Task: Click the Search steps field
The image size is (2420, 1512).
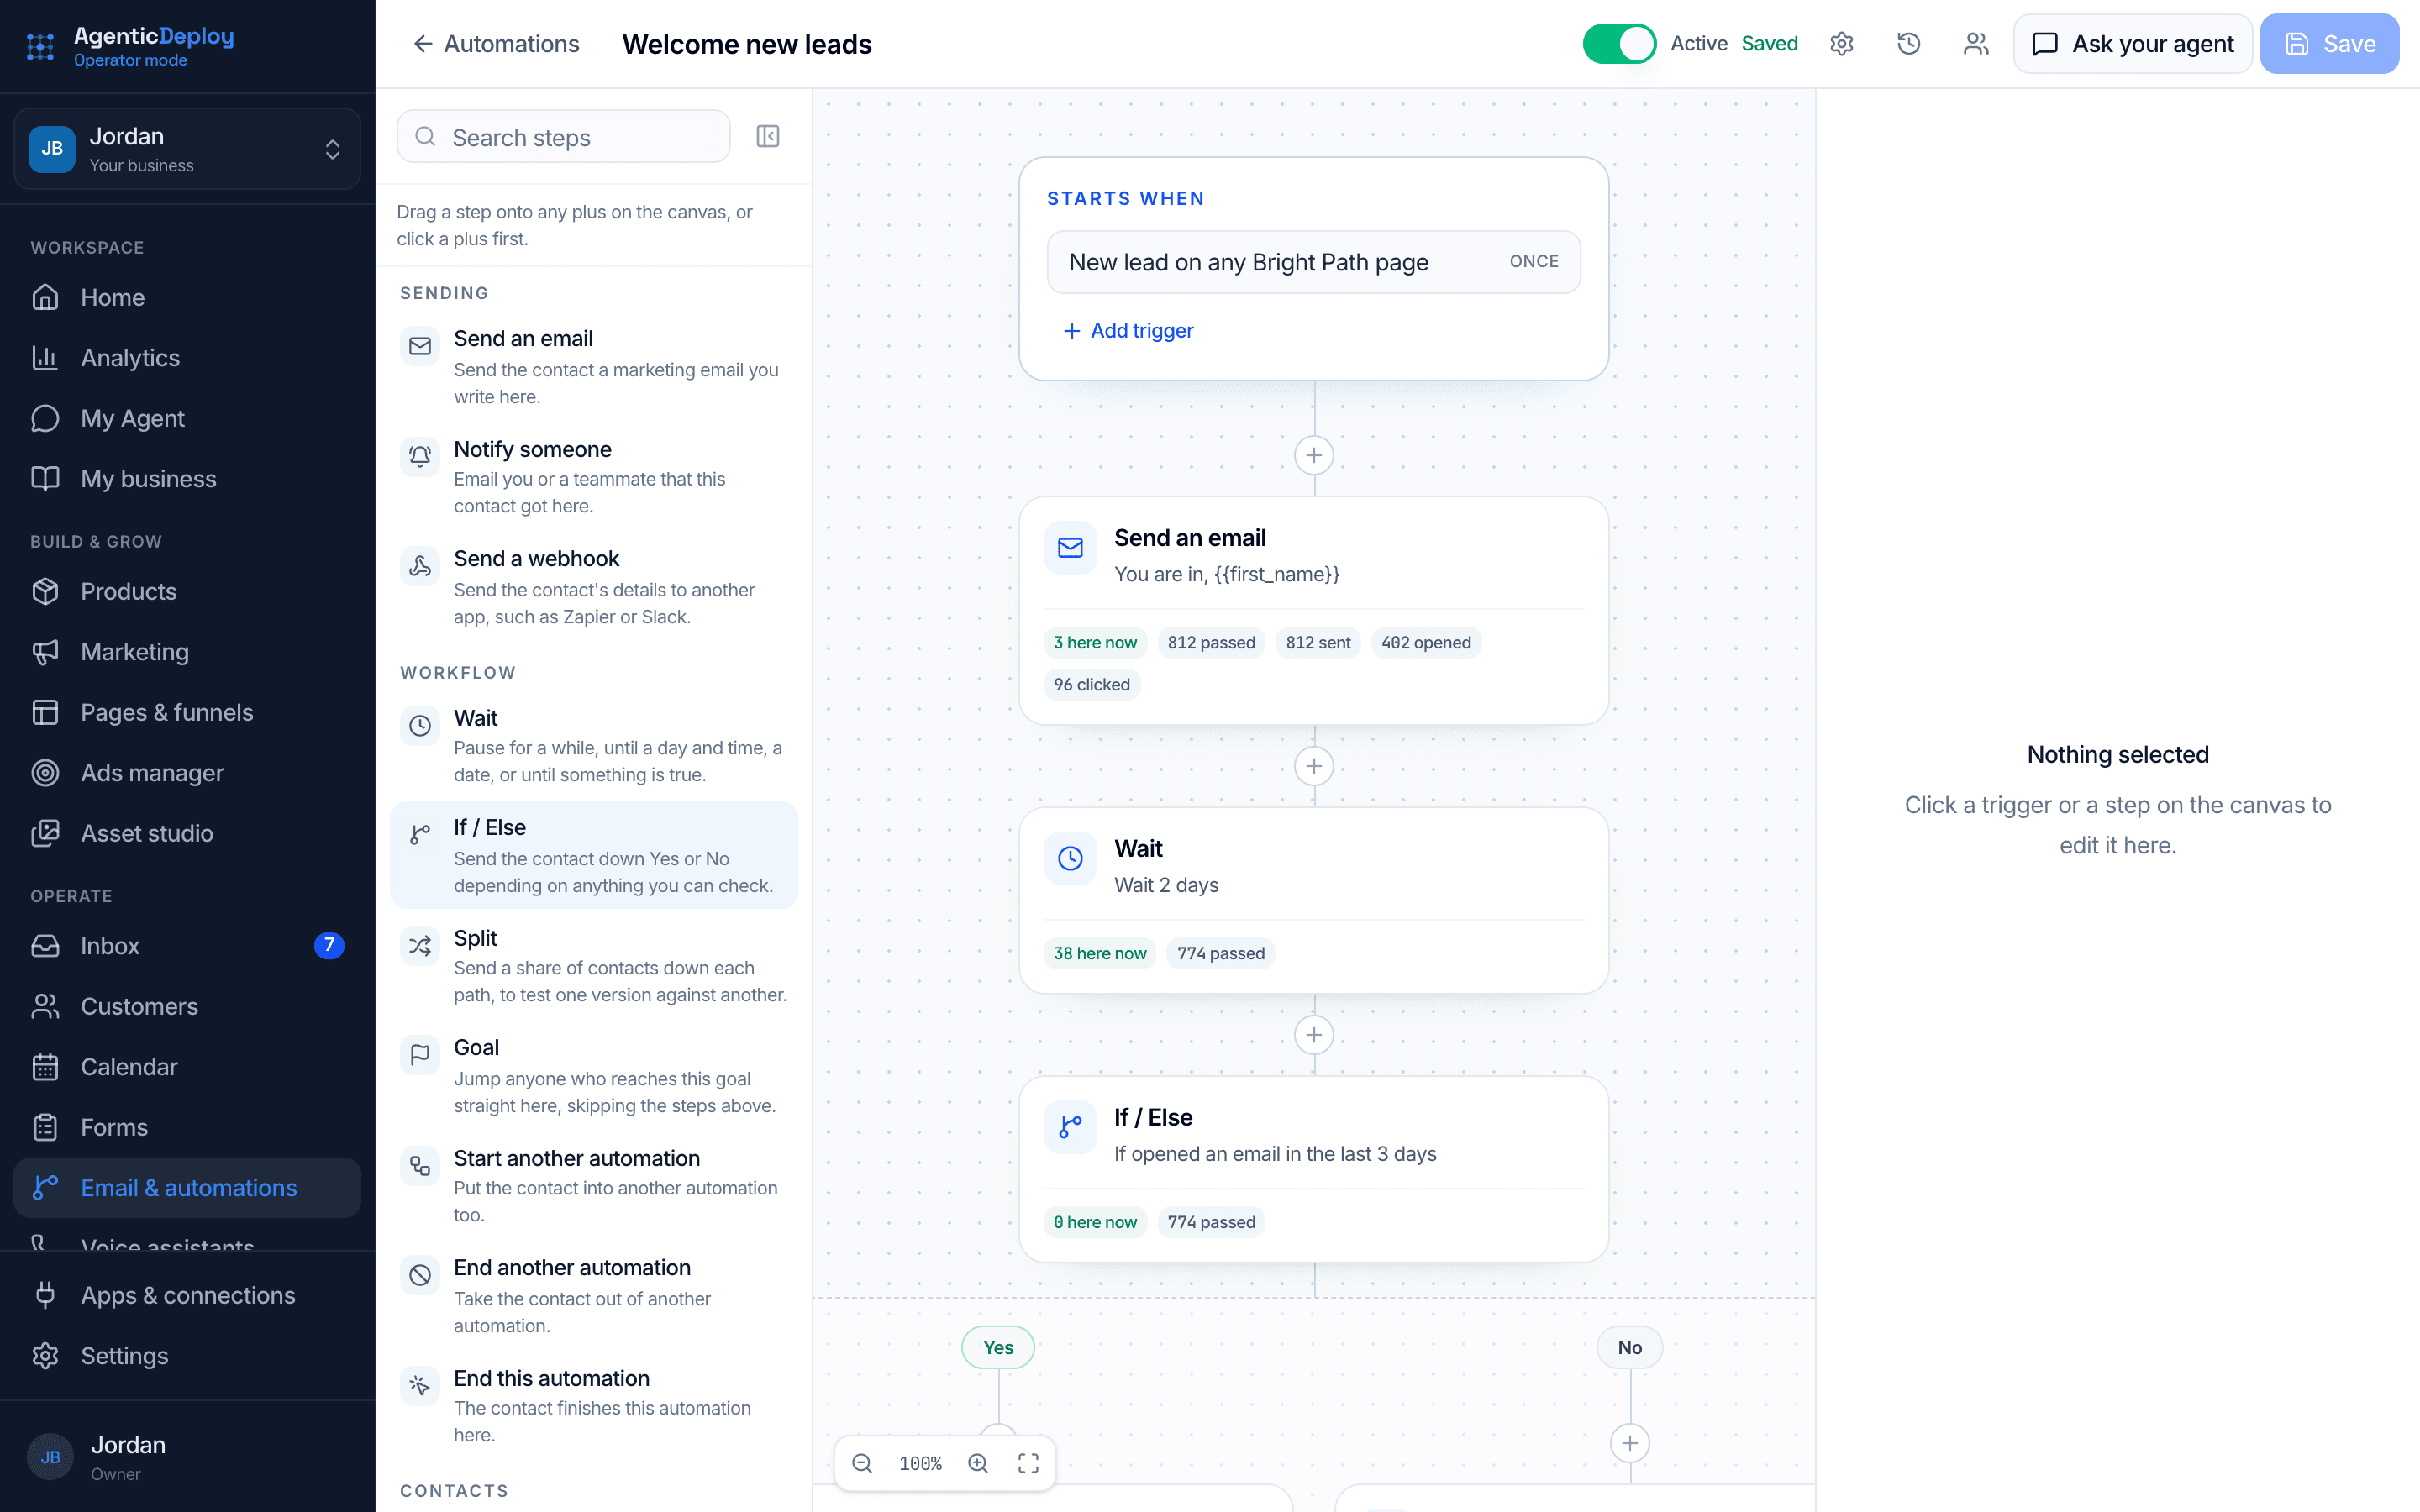Action: click(564, 137)
